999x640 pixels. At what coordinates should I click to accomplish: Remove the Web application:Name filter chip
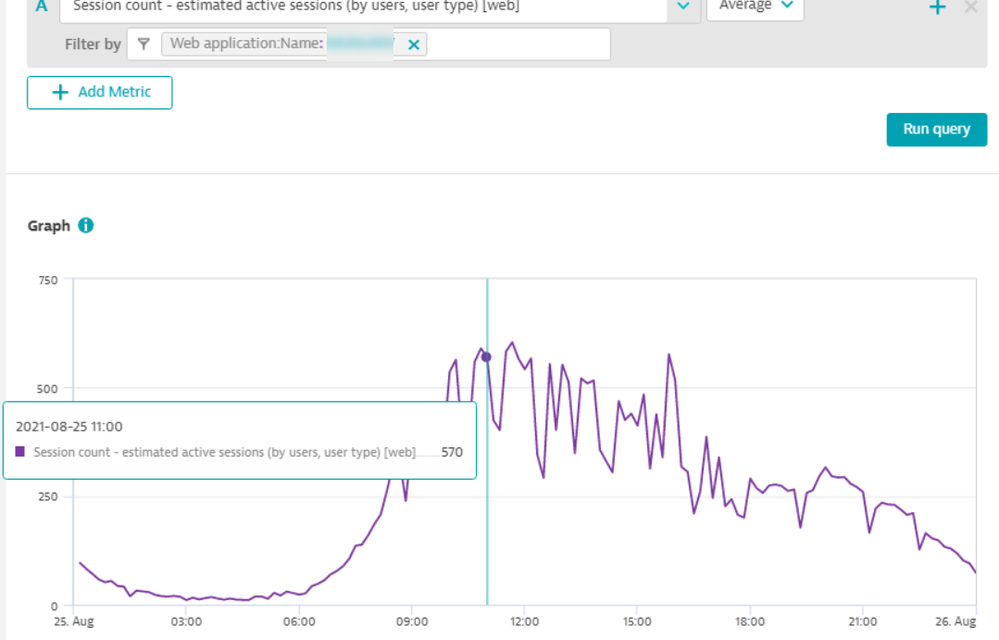[x=414, y=44]
